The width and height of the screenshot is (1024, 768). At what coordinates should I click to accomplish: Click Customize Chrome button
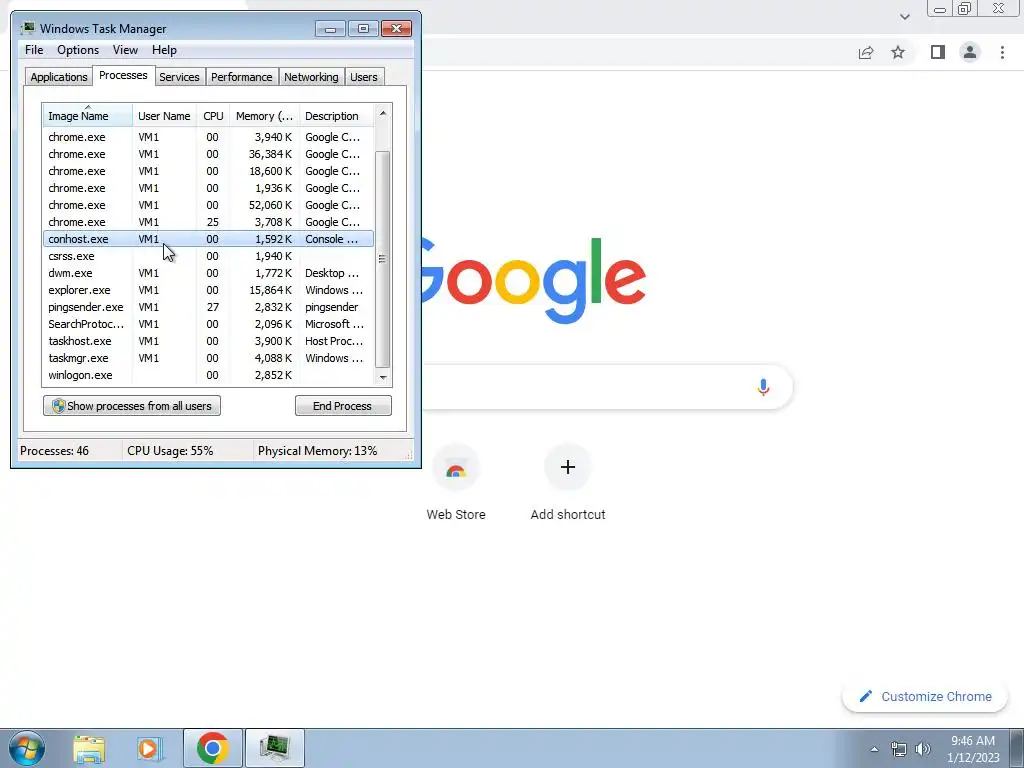click(925, 696)
